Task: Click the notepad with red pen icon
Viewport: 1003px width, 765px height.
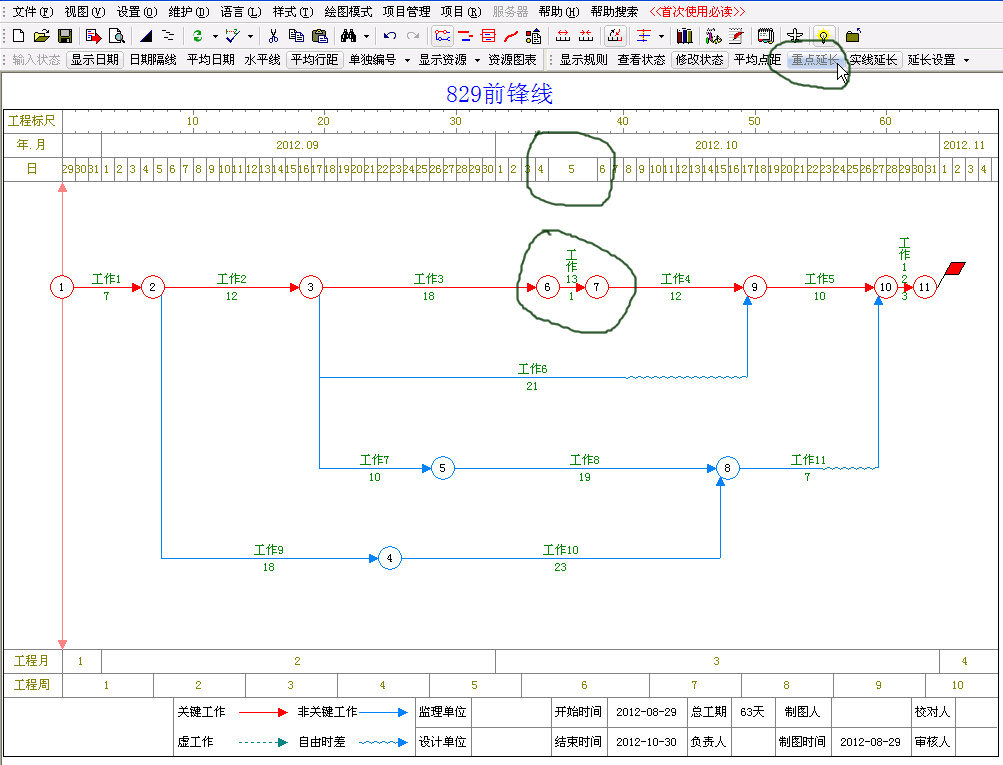Action: pos(736,36)
